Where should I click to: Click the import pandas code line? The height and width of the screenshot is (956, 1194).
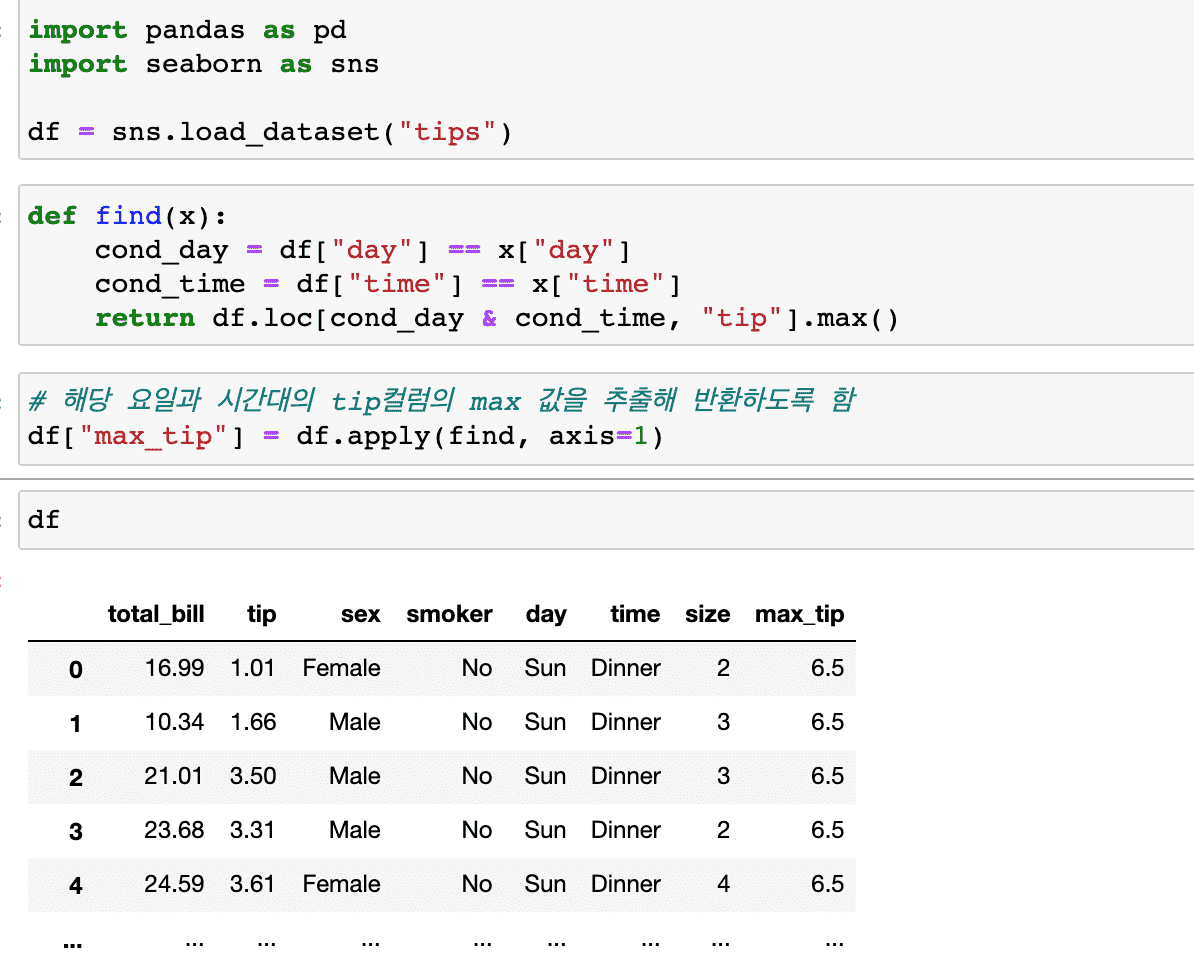[187, 30]
